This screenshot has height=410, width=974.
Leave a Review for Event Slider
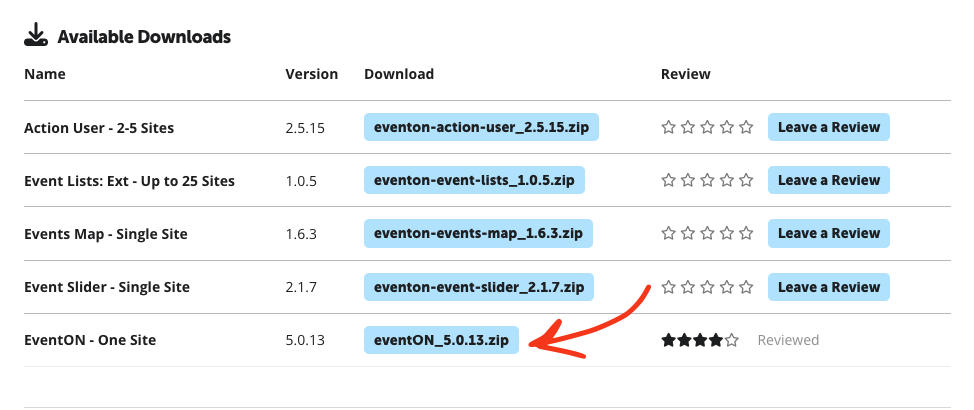[x=829, y=287]
